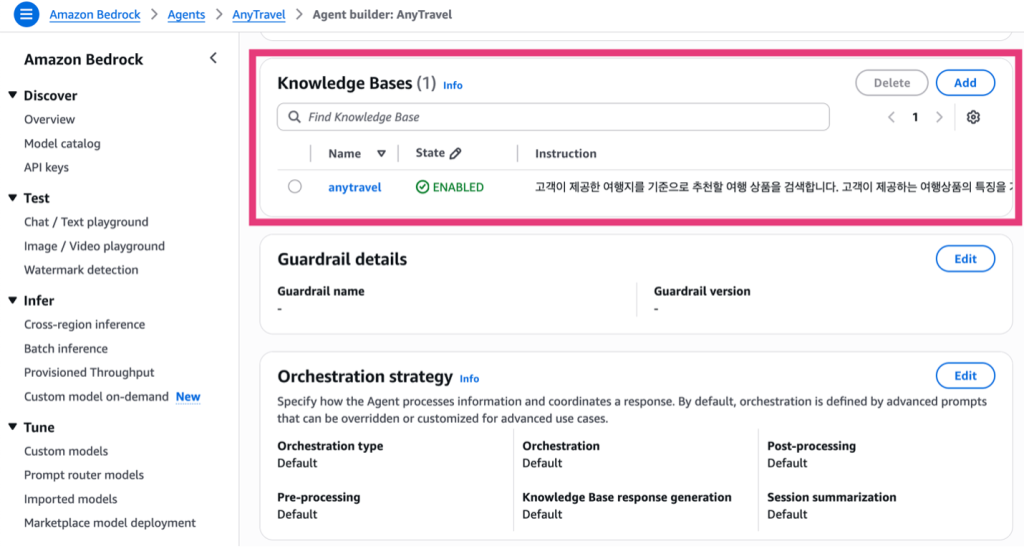Go to previous page of Knowledge Bases

[x=891, y=117]
